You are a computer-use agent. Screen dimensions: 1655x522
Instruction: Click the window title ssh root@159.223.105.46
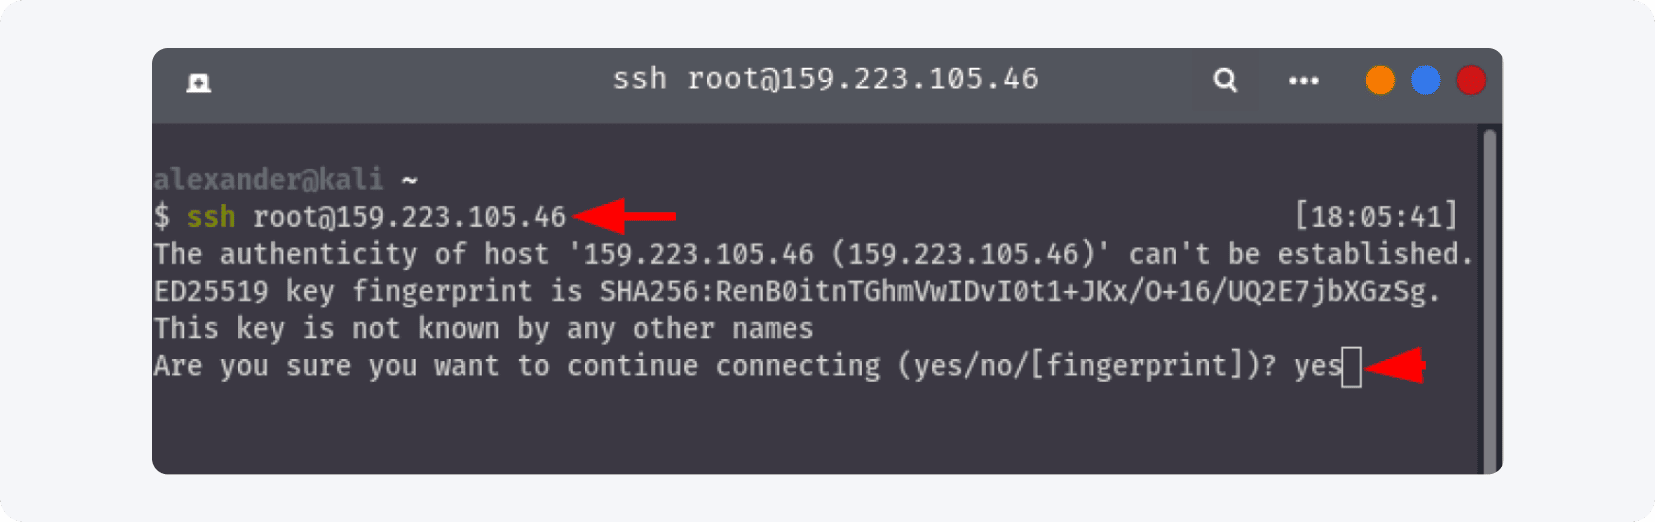tap(825, 79)
